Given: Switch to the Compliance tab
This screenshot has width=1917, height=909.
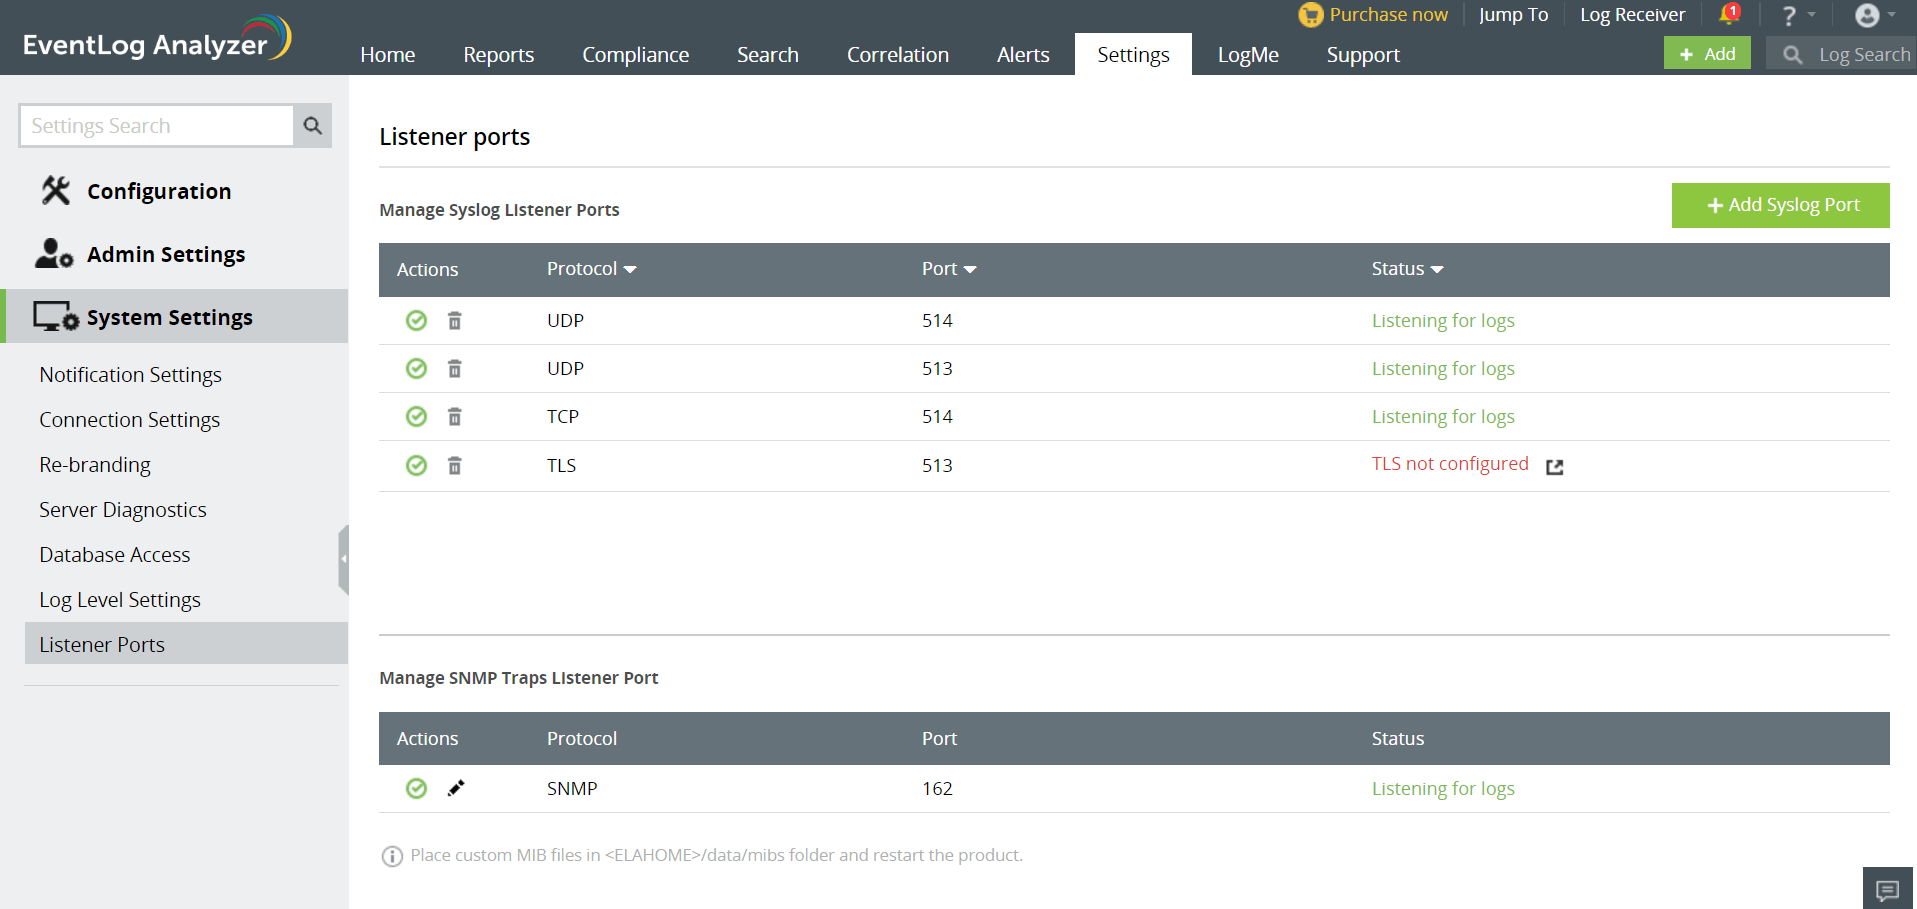Looking at the screenshot, I should (x=635, y=54).
